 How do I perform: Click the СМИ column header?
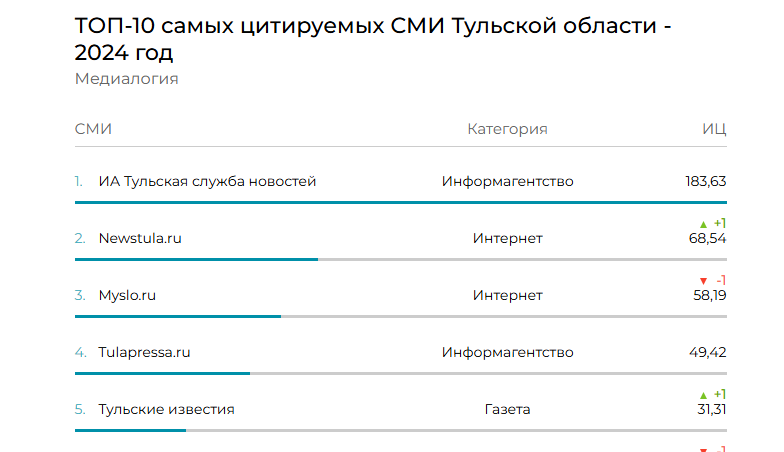tap(93, 129)
